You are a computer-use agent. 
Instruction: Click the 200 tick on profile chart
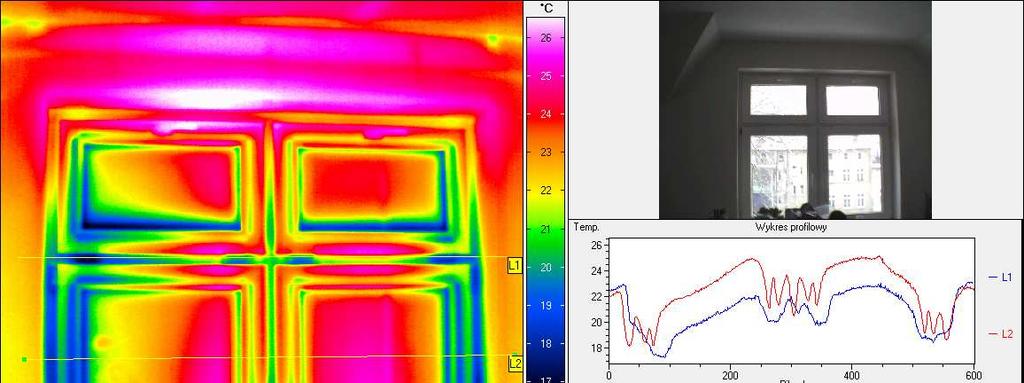[730, 375]
